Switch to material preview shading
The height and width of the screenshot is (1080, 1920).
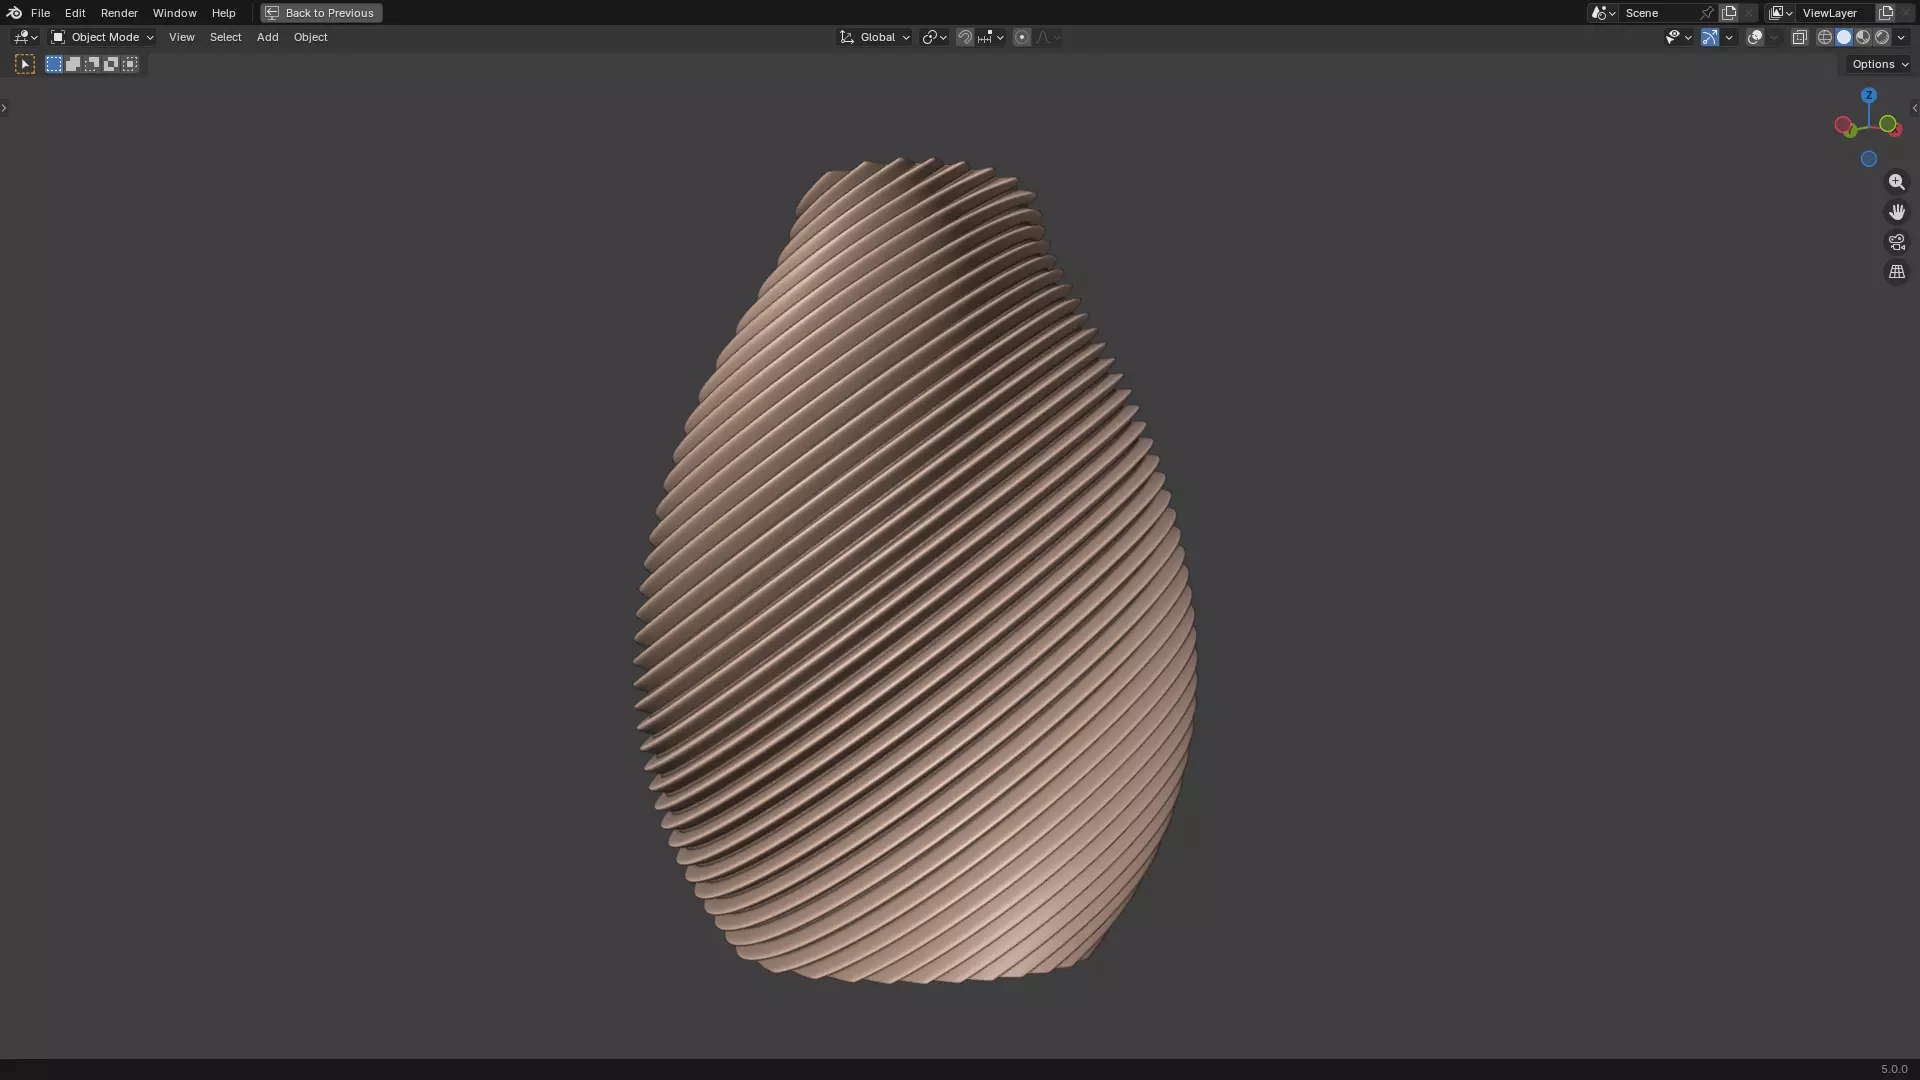pyautogui.click(x=1863, y=37)
